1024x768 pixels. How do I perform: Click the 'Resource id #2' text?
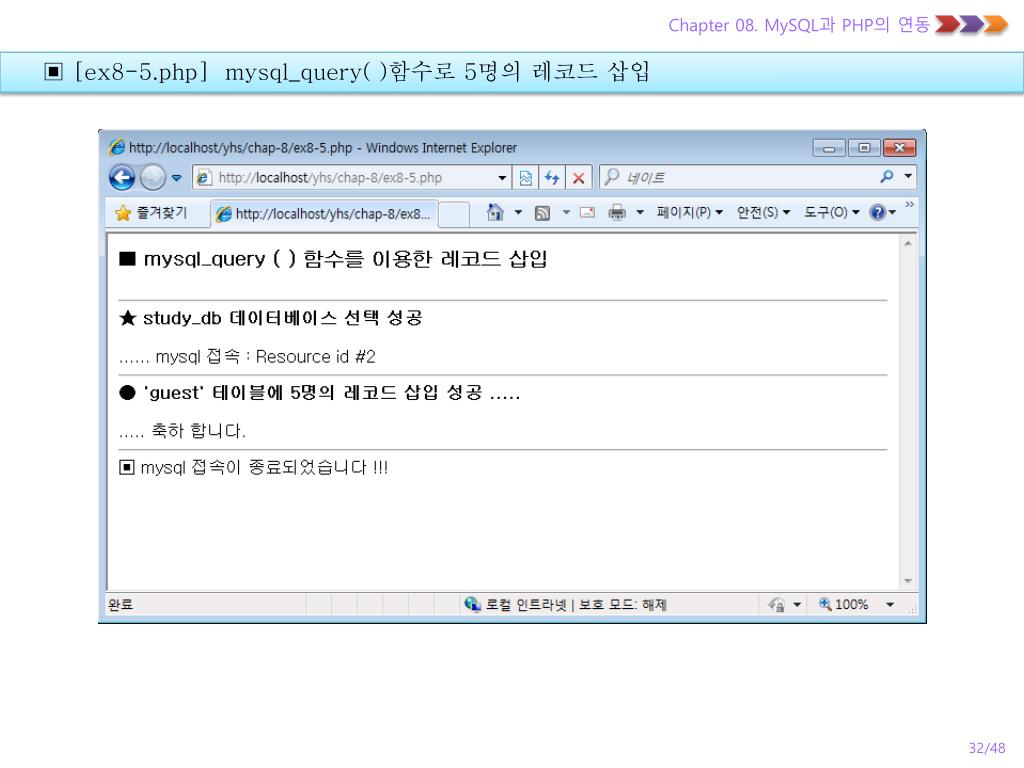coord(315,357)
